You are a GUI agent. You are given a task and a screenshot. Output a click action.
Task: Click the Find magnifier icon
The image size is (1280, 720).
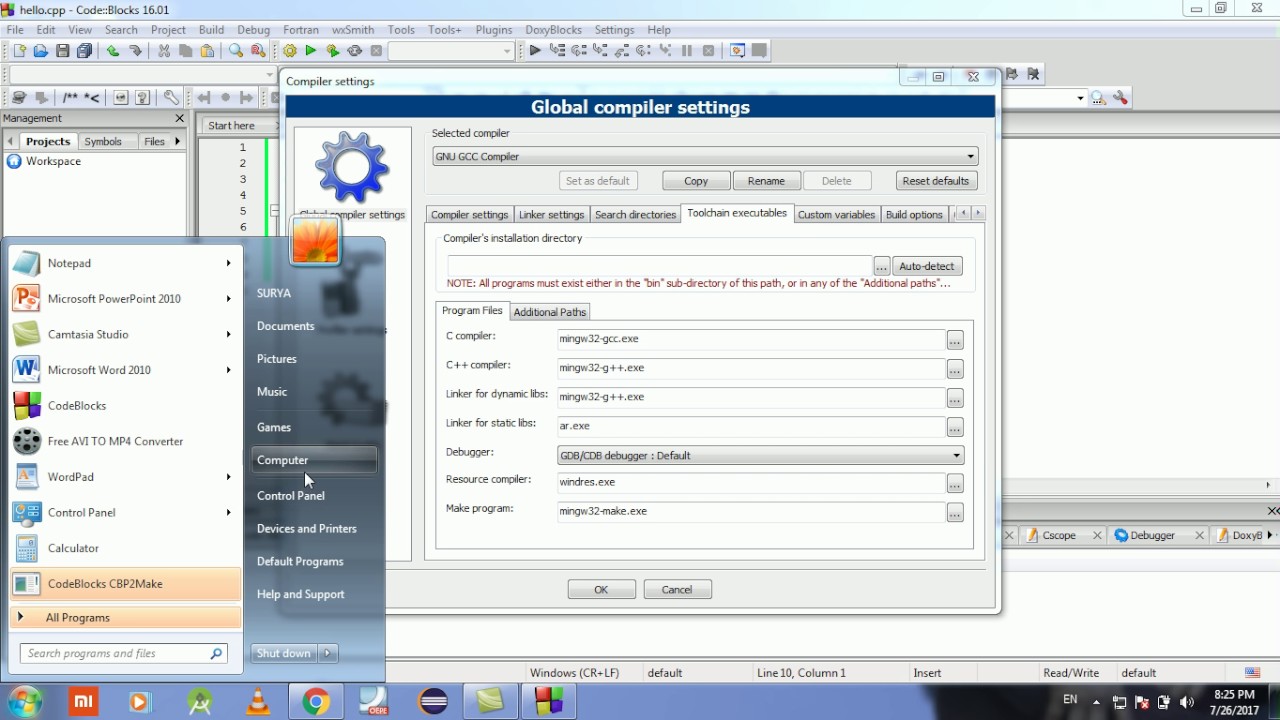pos(236,51)
